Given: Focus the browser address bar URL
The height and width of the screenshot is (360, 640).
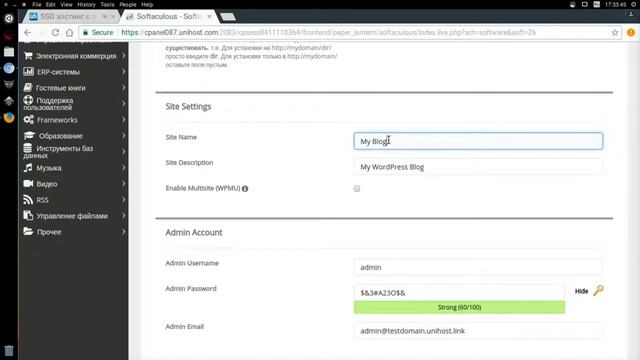Looking at the screenshot, I should (329, 32).
